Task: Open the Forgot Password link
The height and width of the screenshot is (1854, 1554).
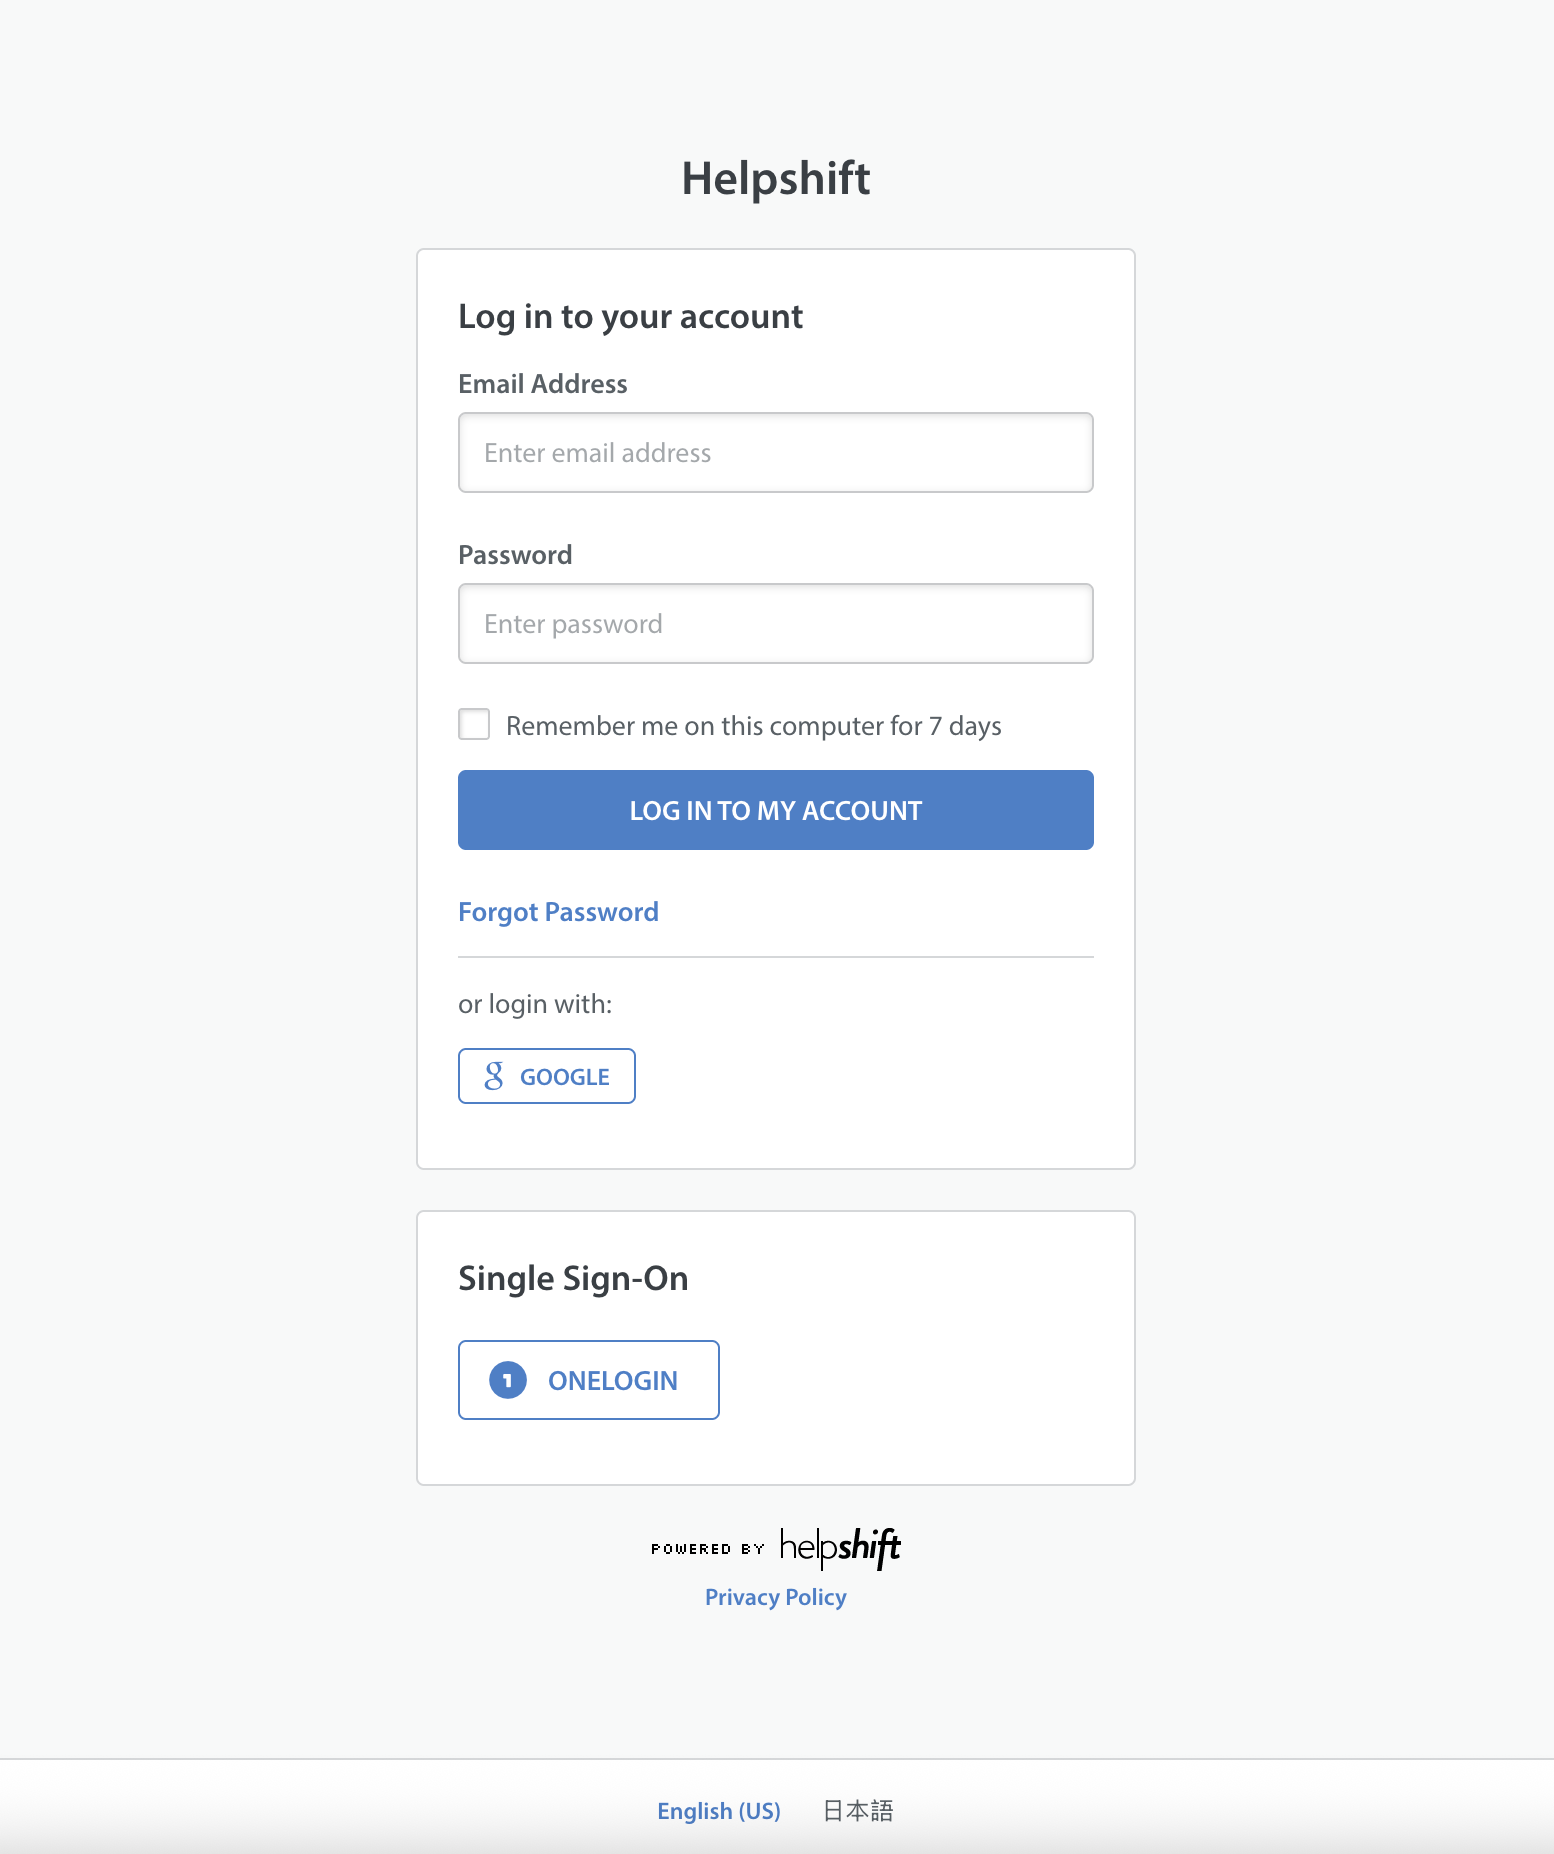Action: click(x=558, y=912)
